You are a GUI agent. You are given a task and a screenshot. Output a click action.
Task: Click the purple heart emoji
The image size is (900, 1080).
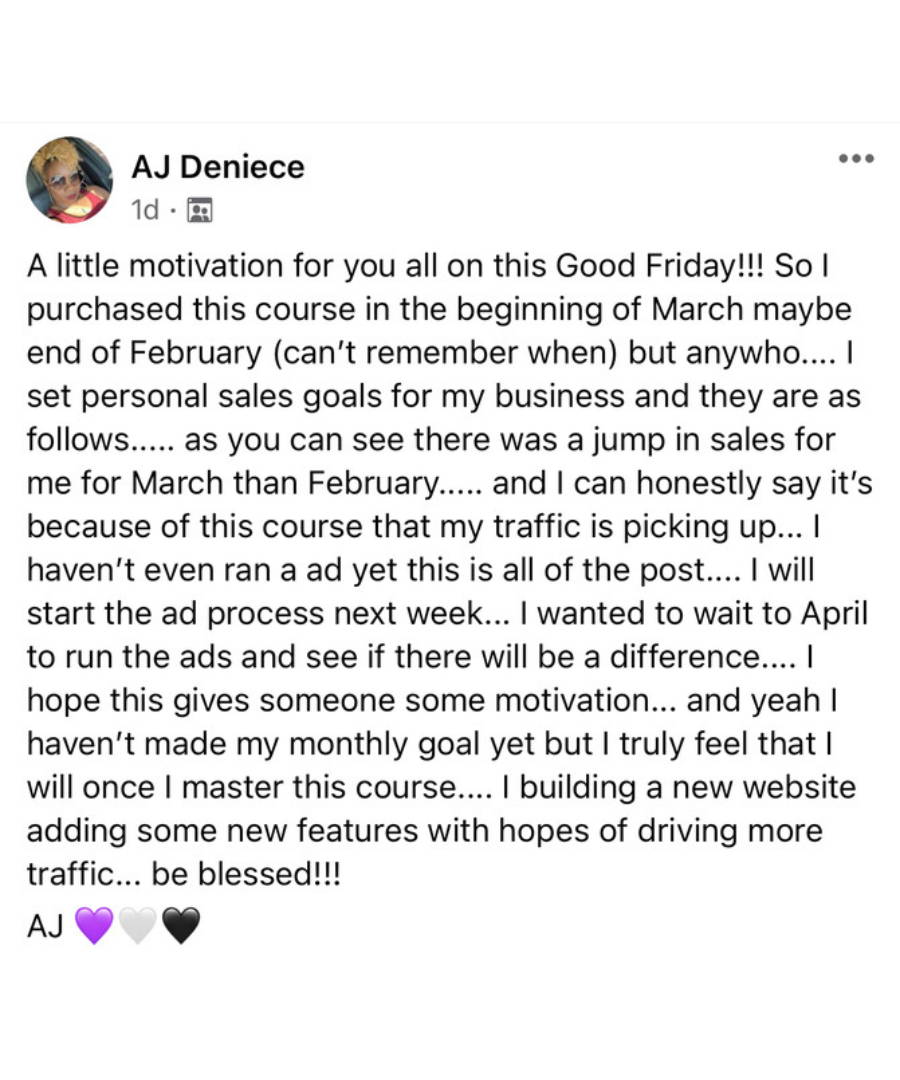click(x=94, y=925)
